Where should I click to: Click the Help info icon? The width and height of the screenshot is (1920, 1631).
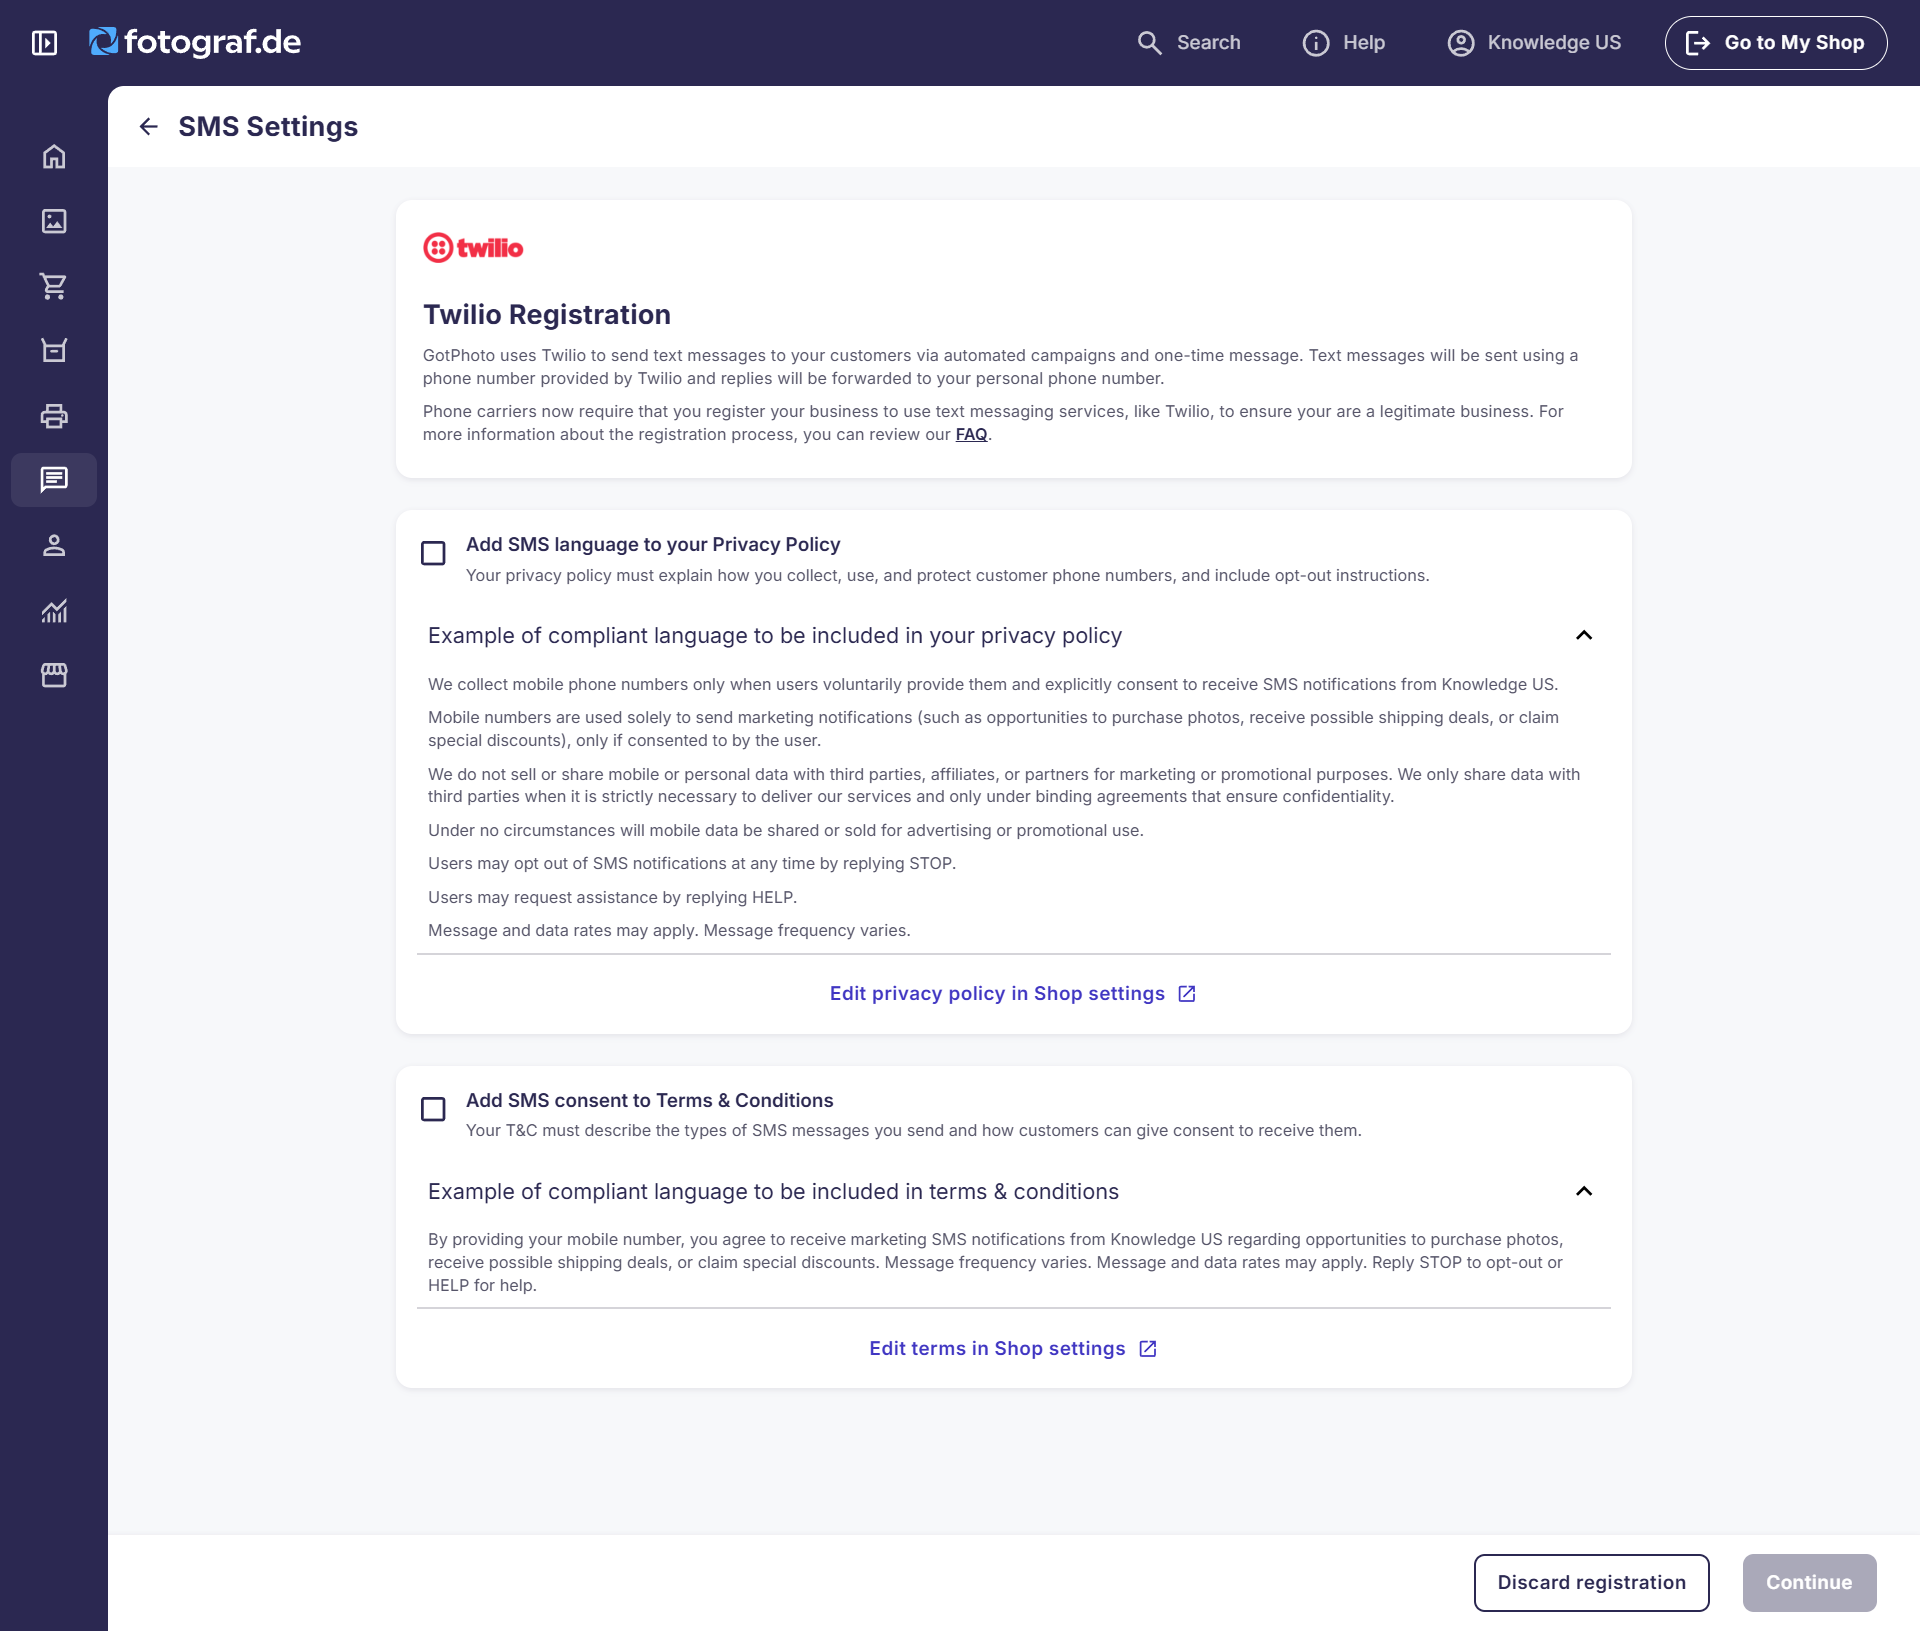[1316, 43]
